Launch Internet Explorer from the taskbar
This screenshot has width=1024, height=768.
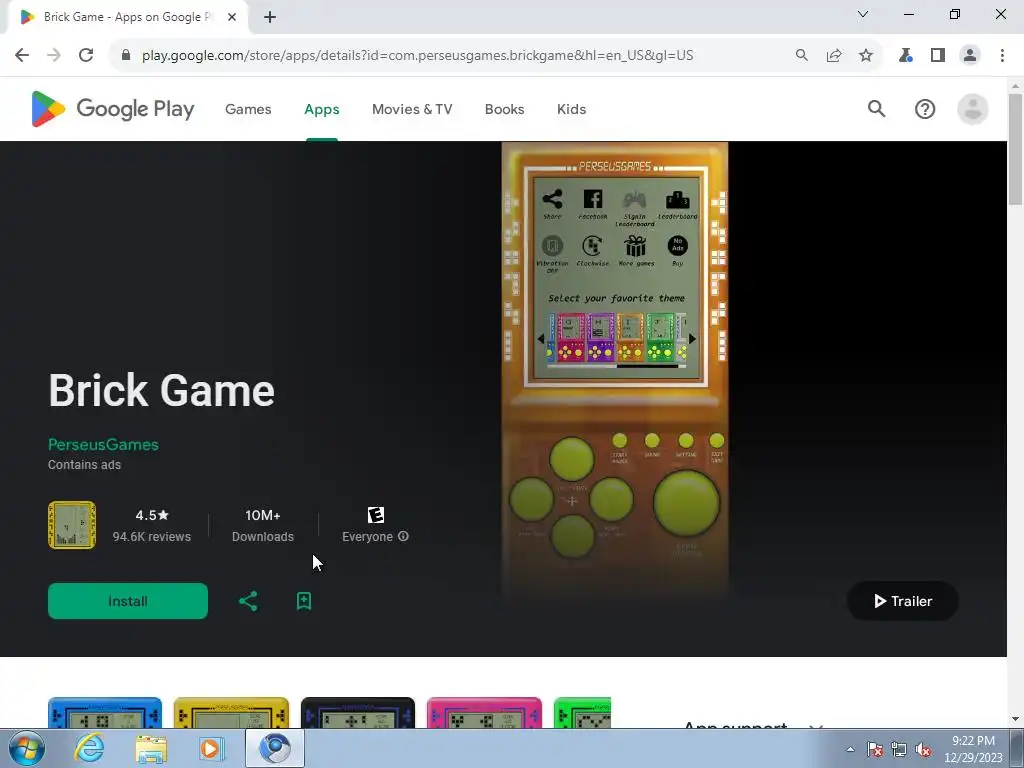click(88, 748)
